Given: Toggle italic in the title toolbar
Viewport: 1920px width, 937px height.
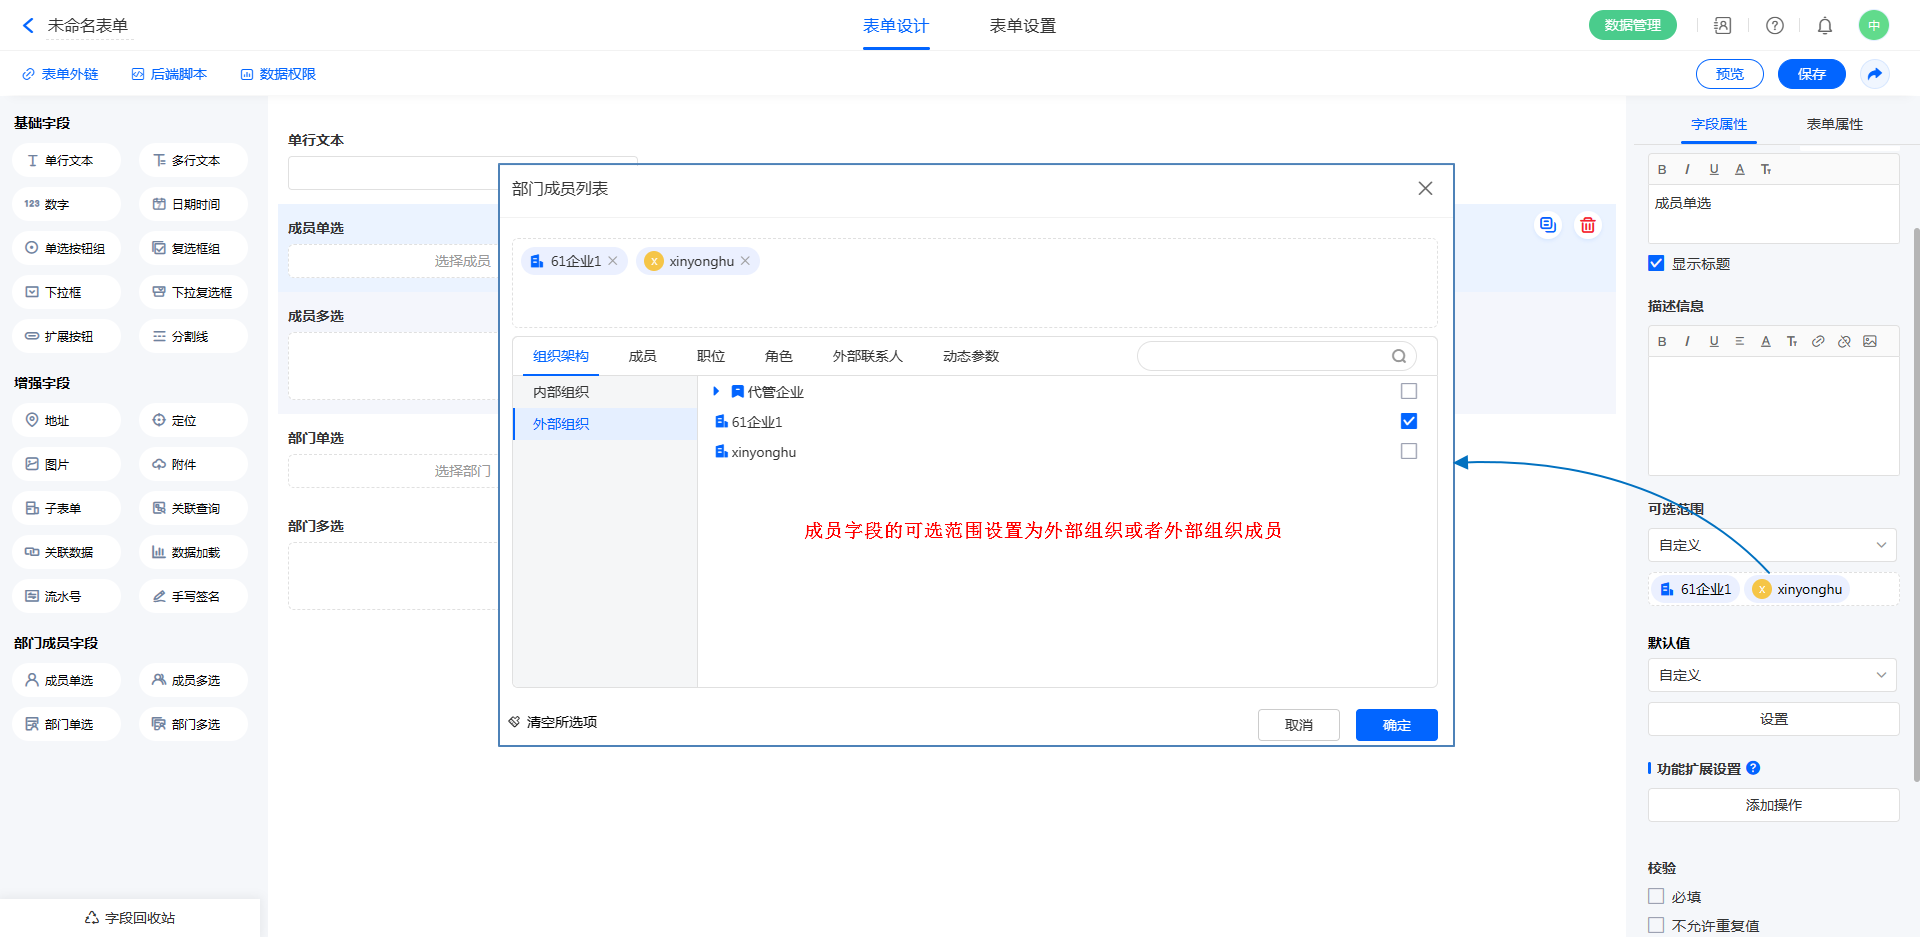Looking at the screenshot, I should coord(1687,169).
